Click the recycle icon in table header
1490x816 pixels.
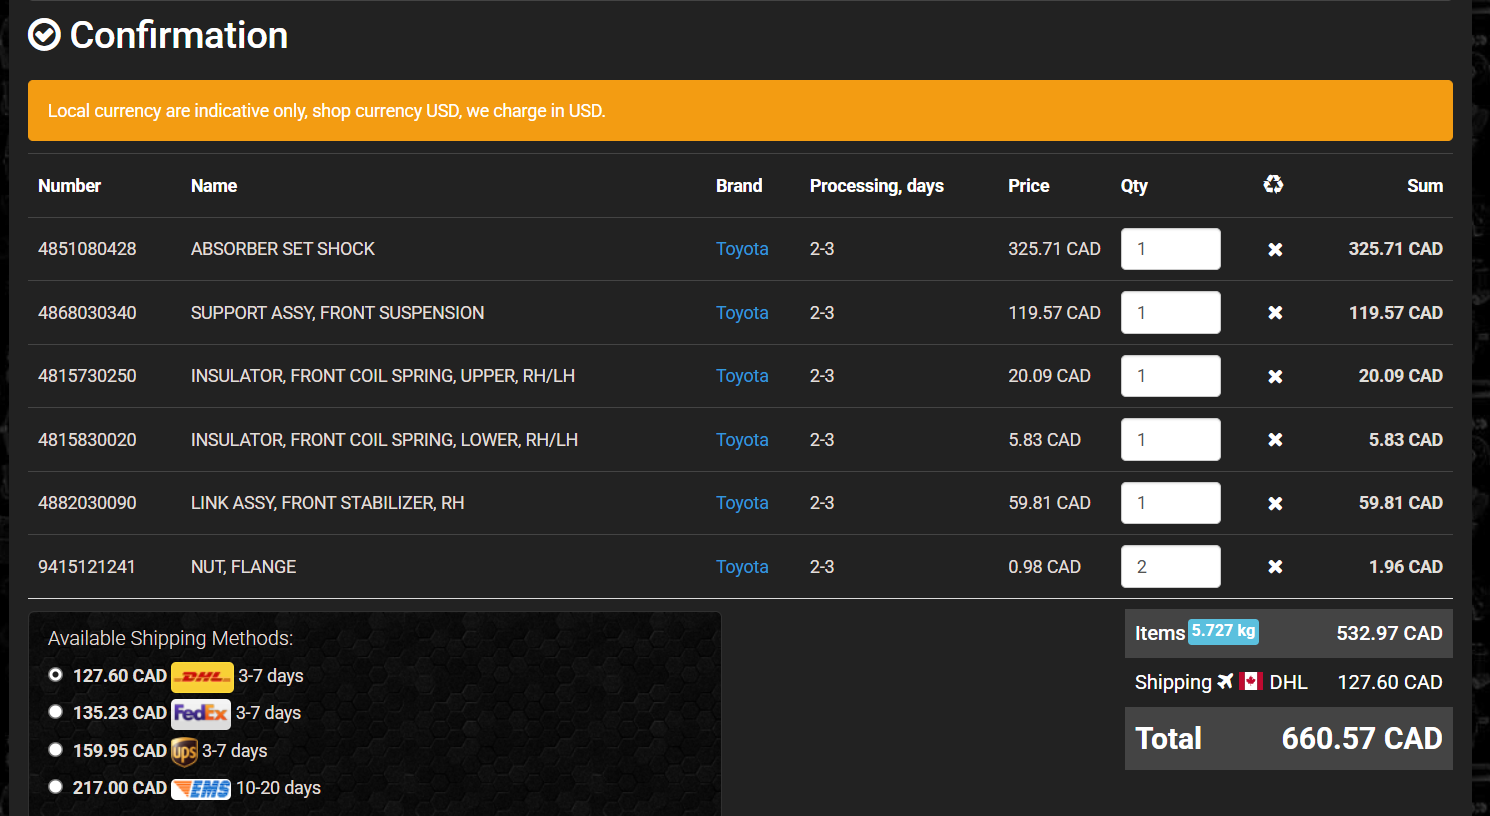click(x=1273, y=184)
